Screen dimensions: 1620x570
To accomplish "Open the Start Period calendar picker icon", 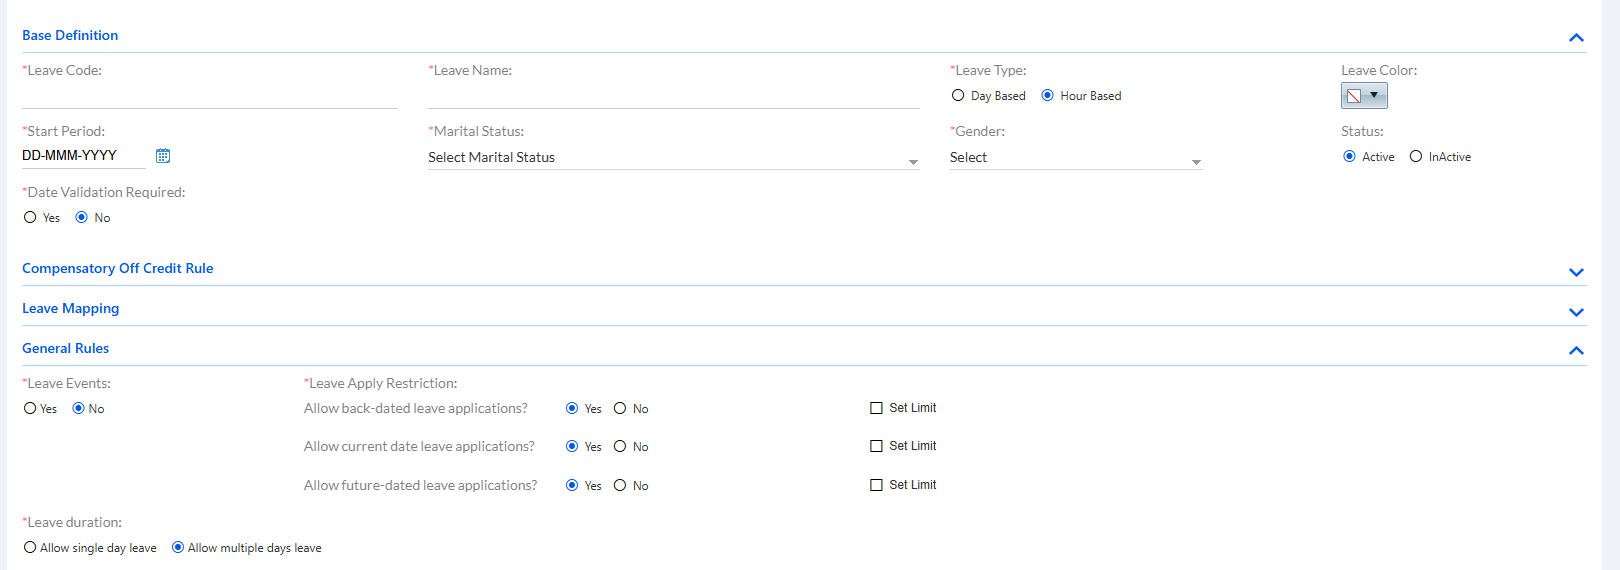I will (x=163, y=155).
